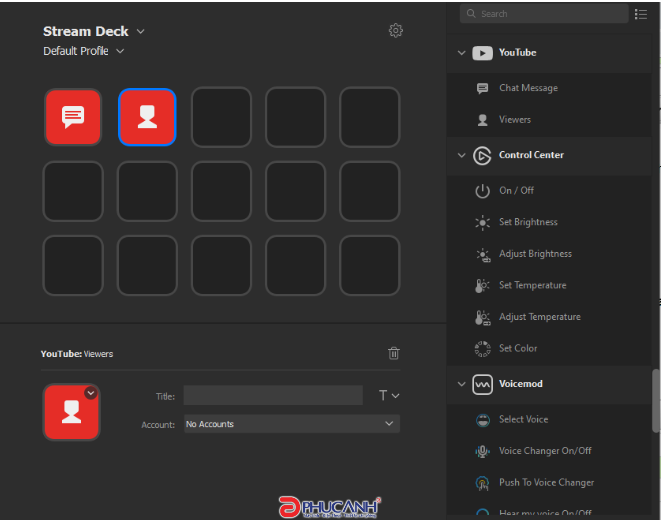Select the Voice Changer On/Off action
The image size is (661, 520).
coord(549,451)
